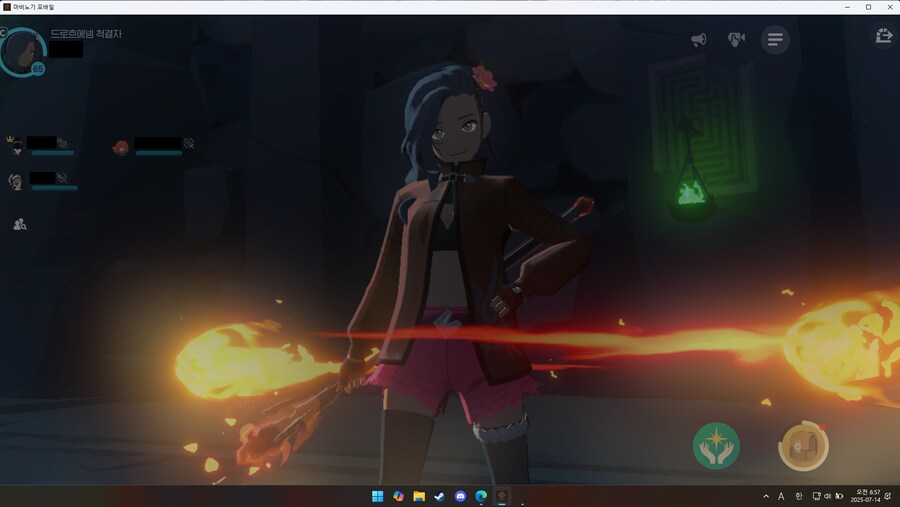This screenshot has width=900, height=507.
Task: Open Microsoft Edge from the taskbar
Action: click(481, 497)
